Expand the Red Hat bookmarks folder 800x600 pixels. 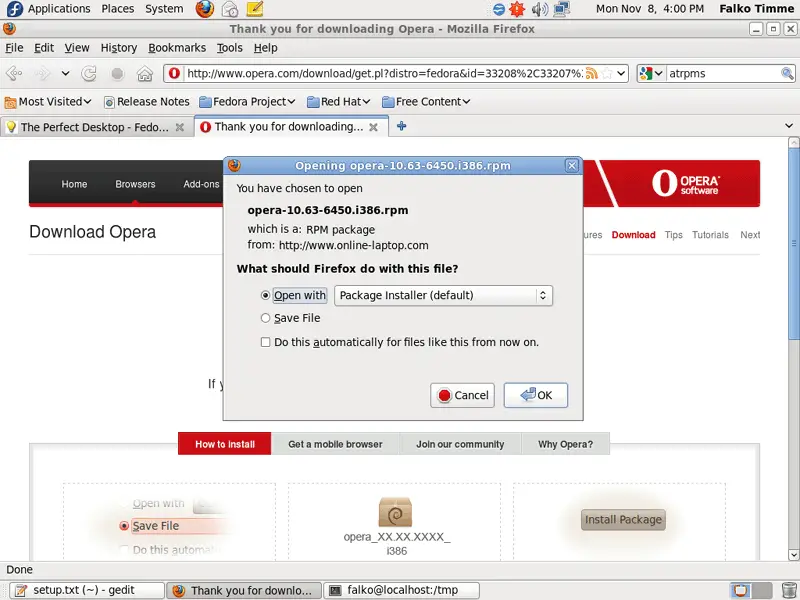(x=339, y=102)
